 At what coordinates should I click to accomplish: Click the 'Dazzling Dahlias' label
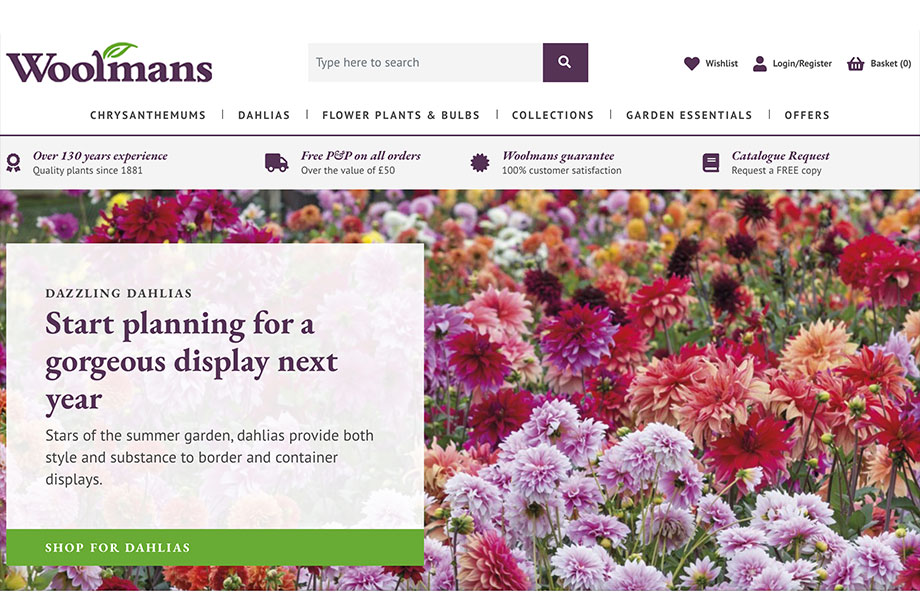[x=119, y=293]
